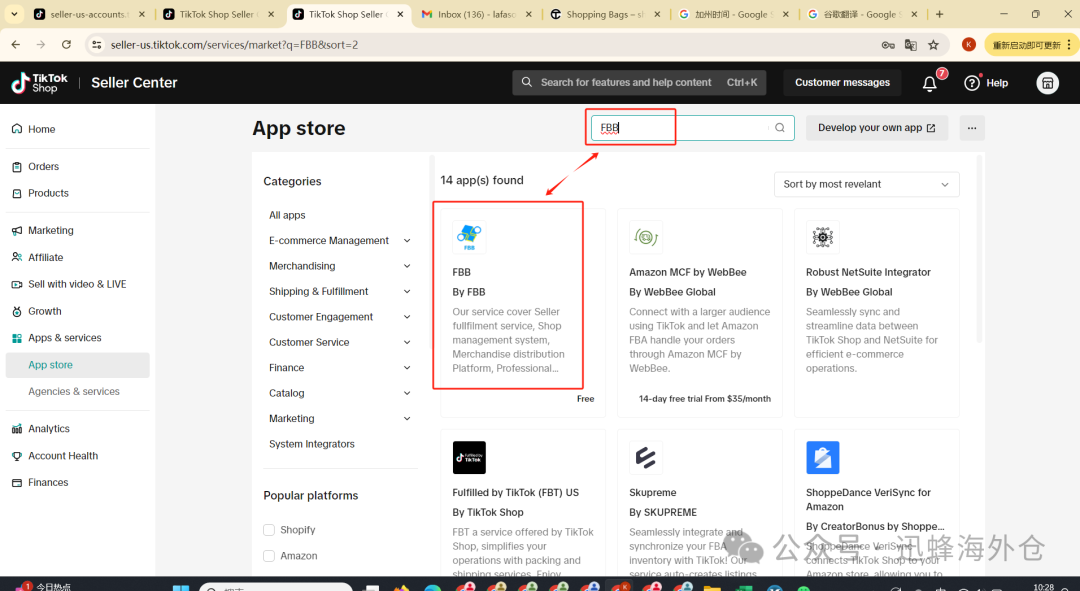Image resolution: width=1080 pixels, height=591 pixels.
Task: Check the Amazon platform checkbox
Action: (x=269, y=556)
